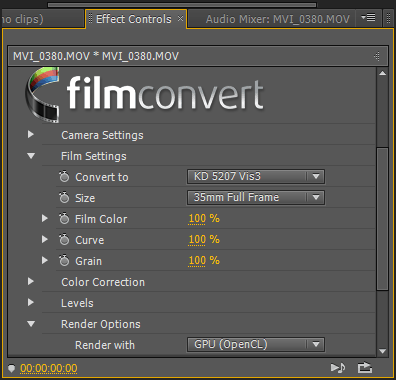Open the panel flyout menu
Viewport: 396px width, 380px height.
(x=368, y=17)
